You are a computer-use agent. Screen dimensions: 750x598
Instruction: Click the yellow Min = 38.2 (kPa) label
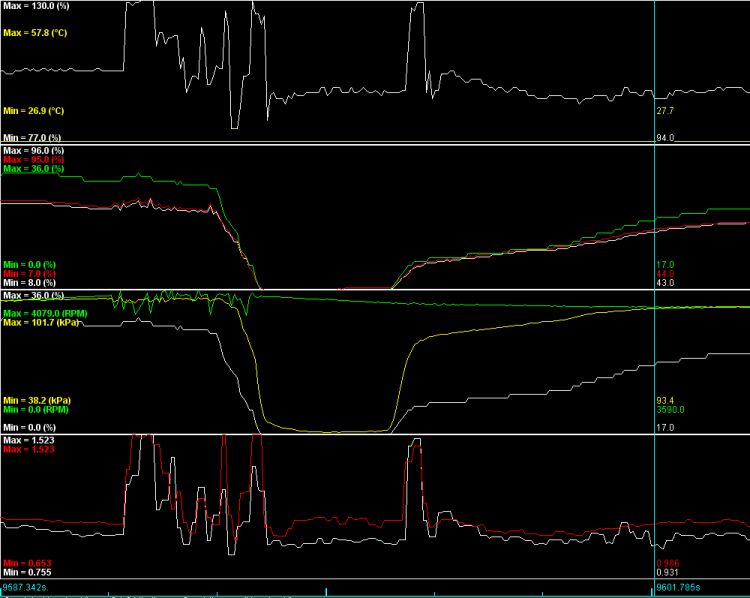coord(38,399)
